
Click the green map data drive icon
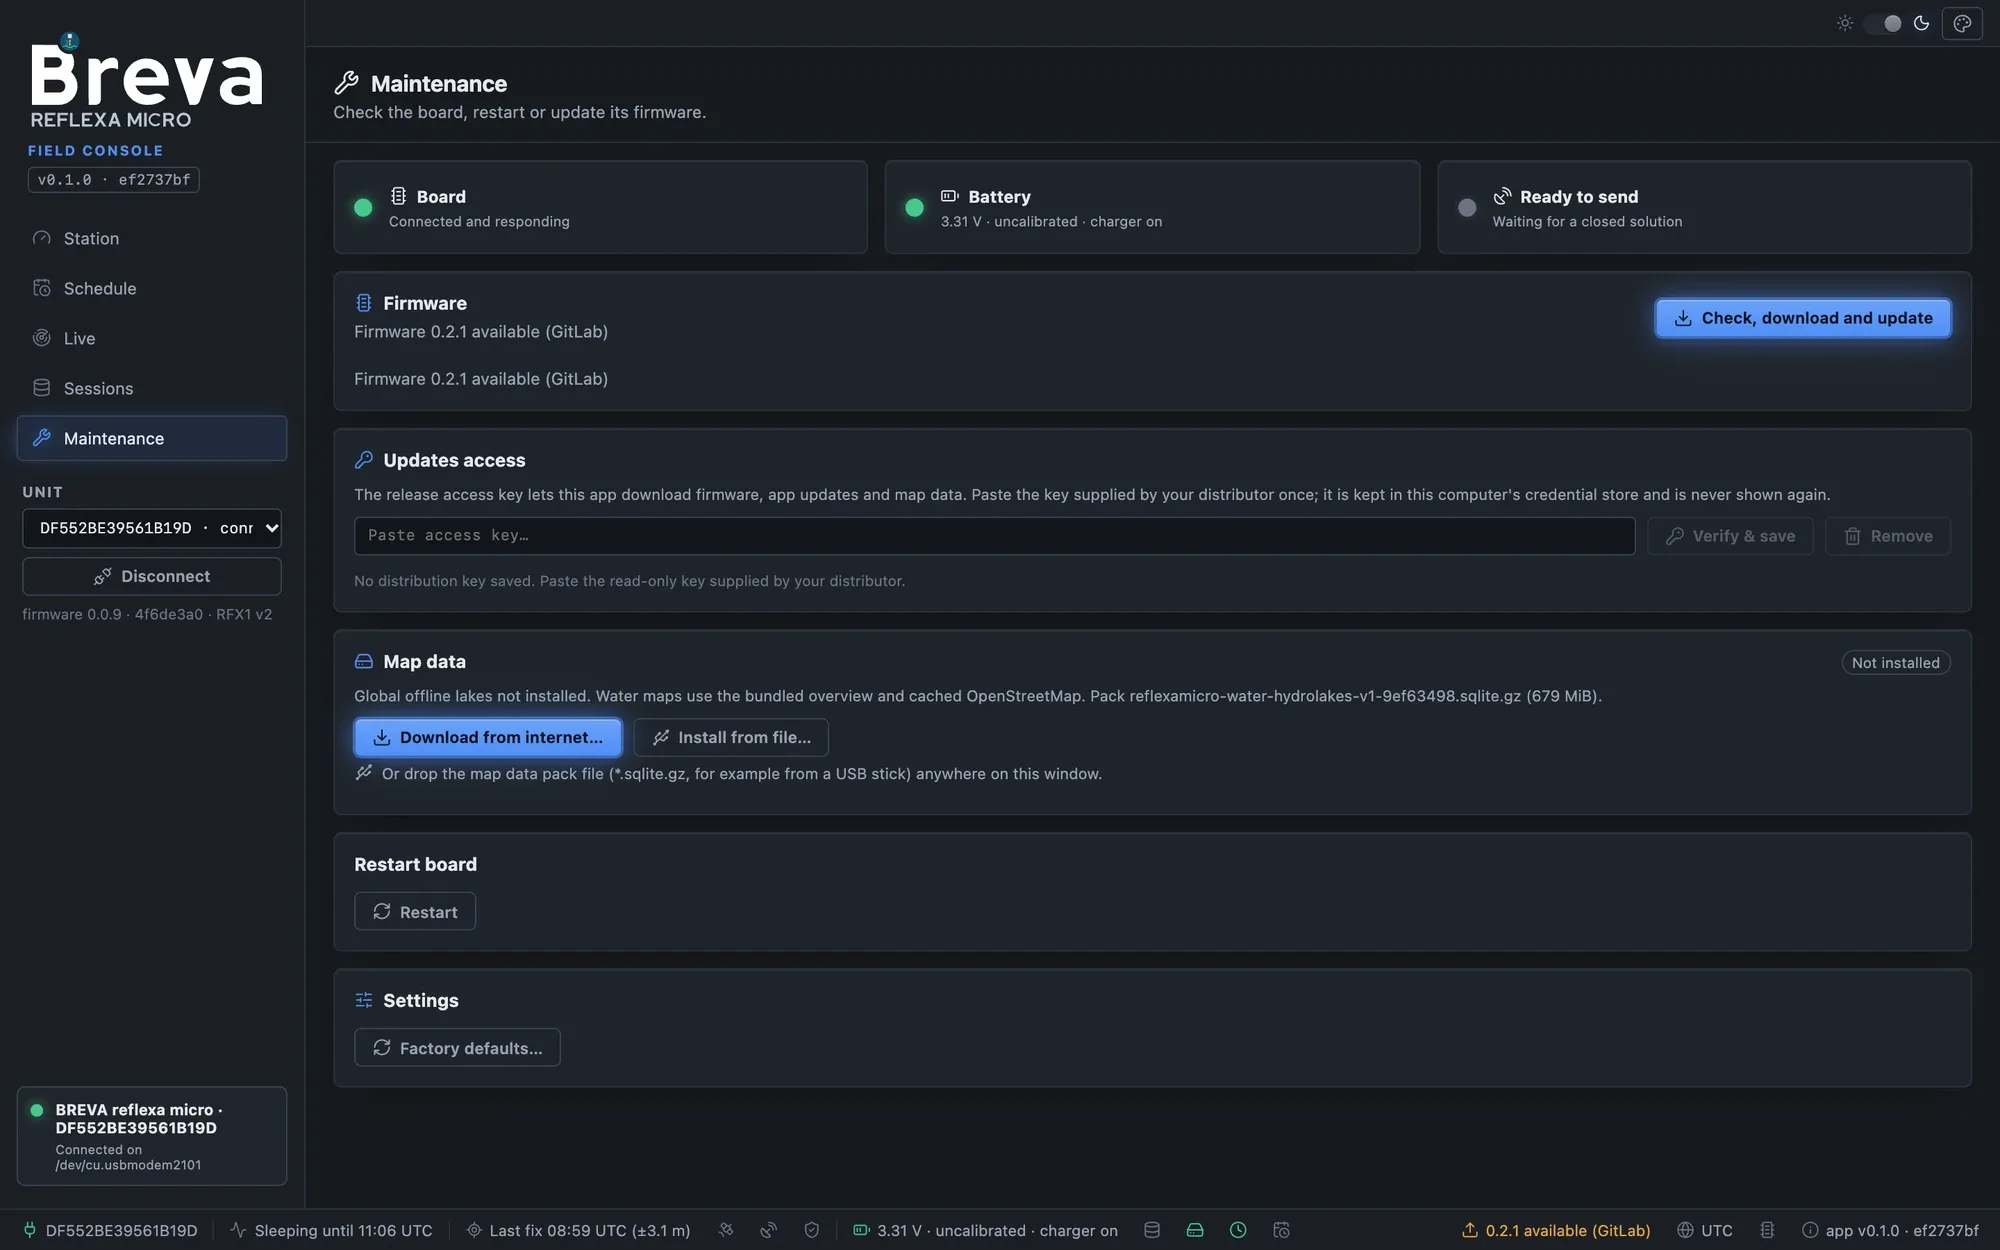point(1195,1230)
